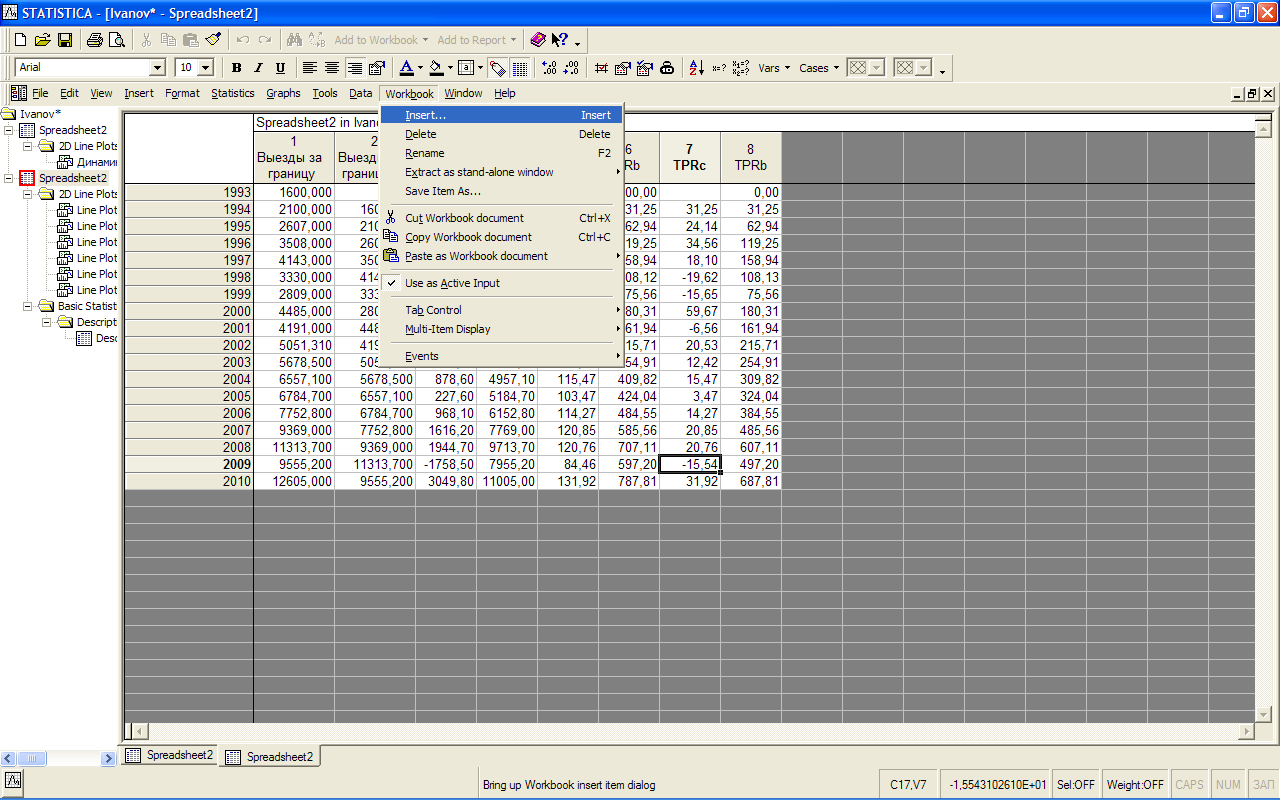Image resolution: width=1280 pixels, height=800 pixels.
Task: Toggle Italic text formatting
Action: pyautogui.click(x=258, y=68)
